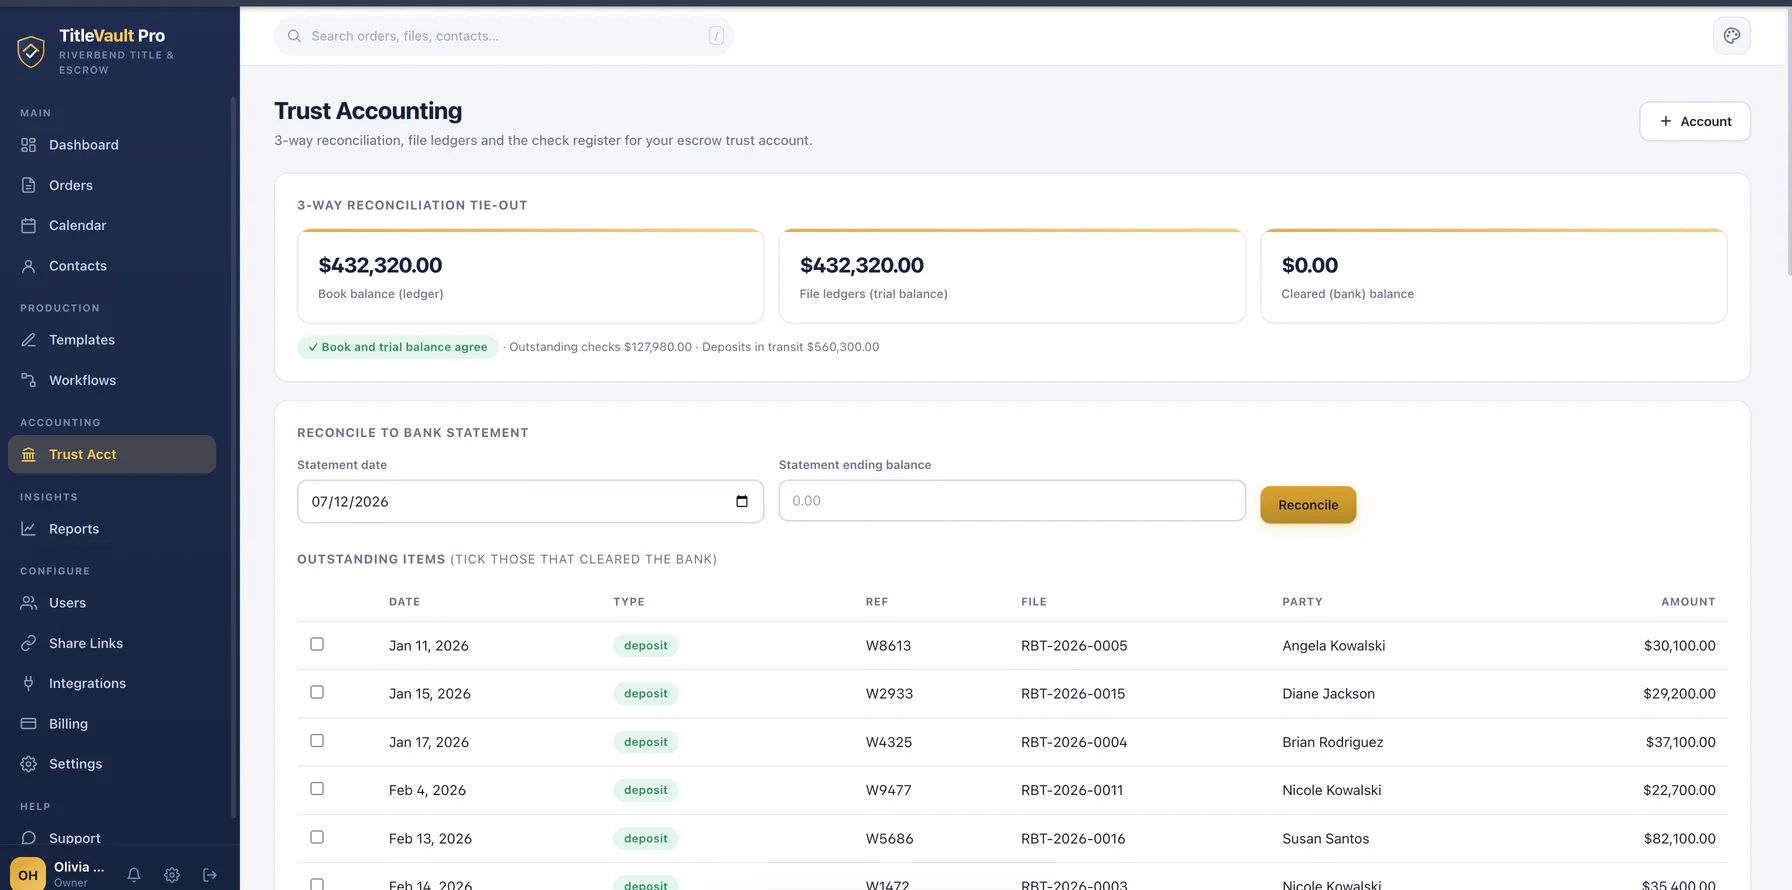Click the search orders, files, contacts box

click(x=504, y=36)
